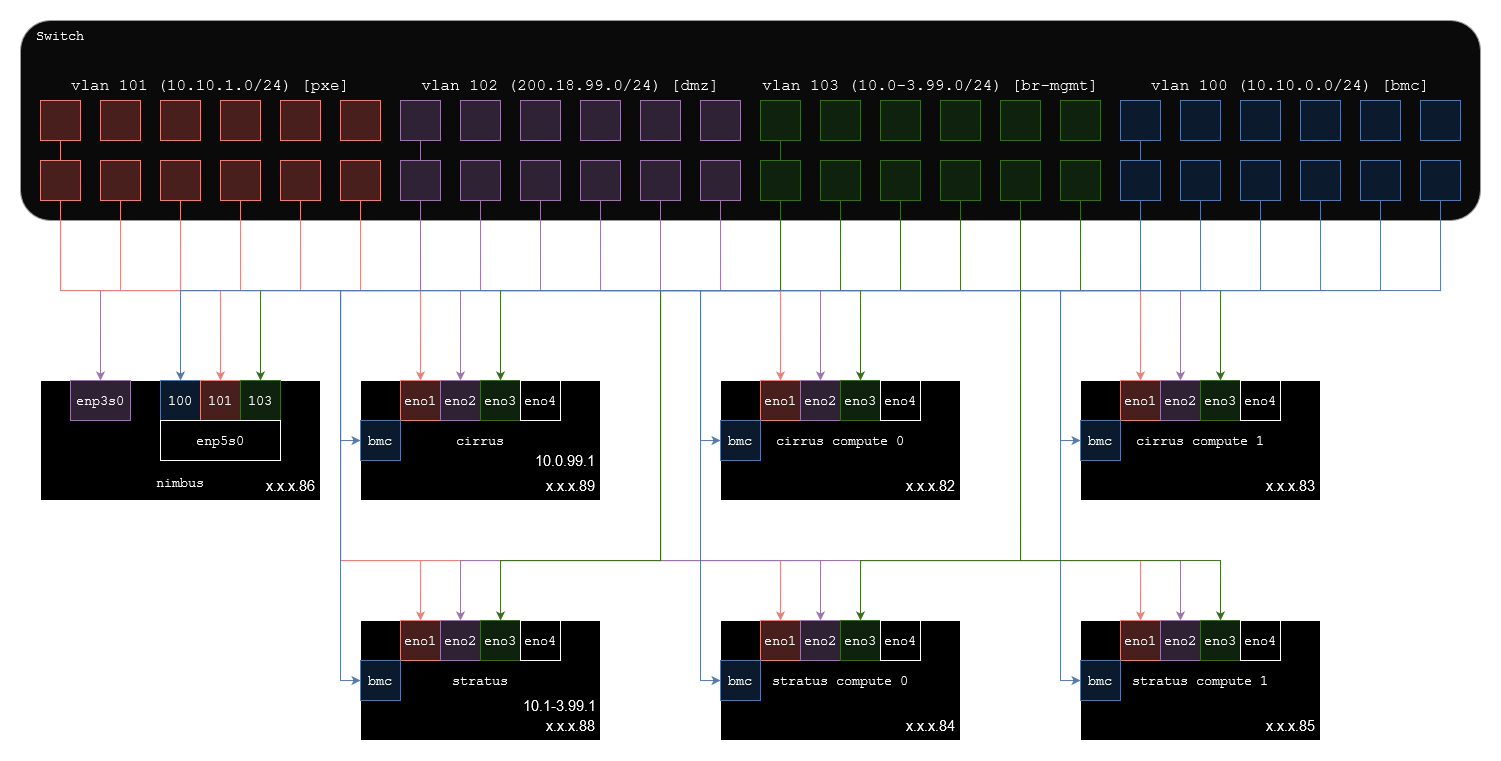Select eno2 on cirrus compute 0
The height and width of the screenshot is (761, 1501).
[x=820, y=400]
